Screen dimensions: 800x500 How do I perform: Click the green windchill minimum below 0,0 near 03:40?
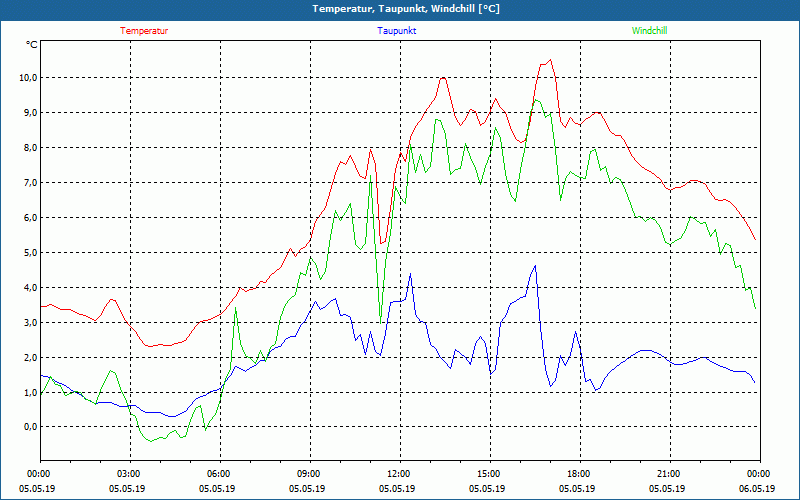(x=151, y=441)
